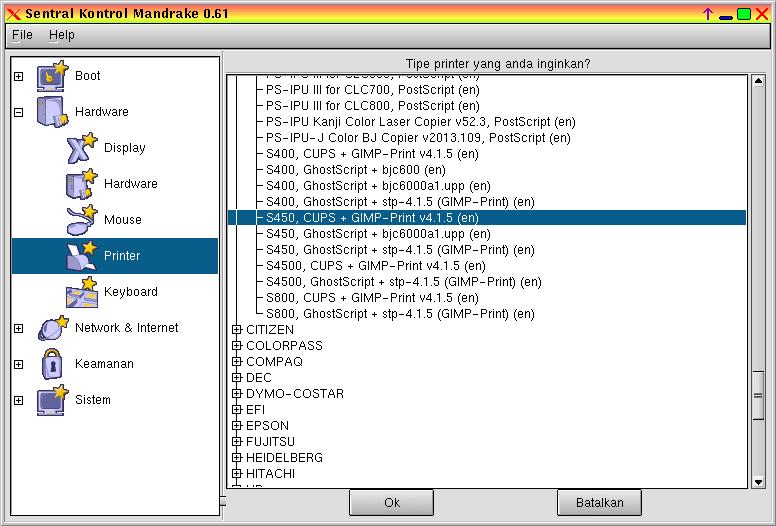Image resolution: width=776 pixels, height=526 pixels.
Task: Open the Help menu
Action: click(x=61, y=35)
